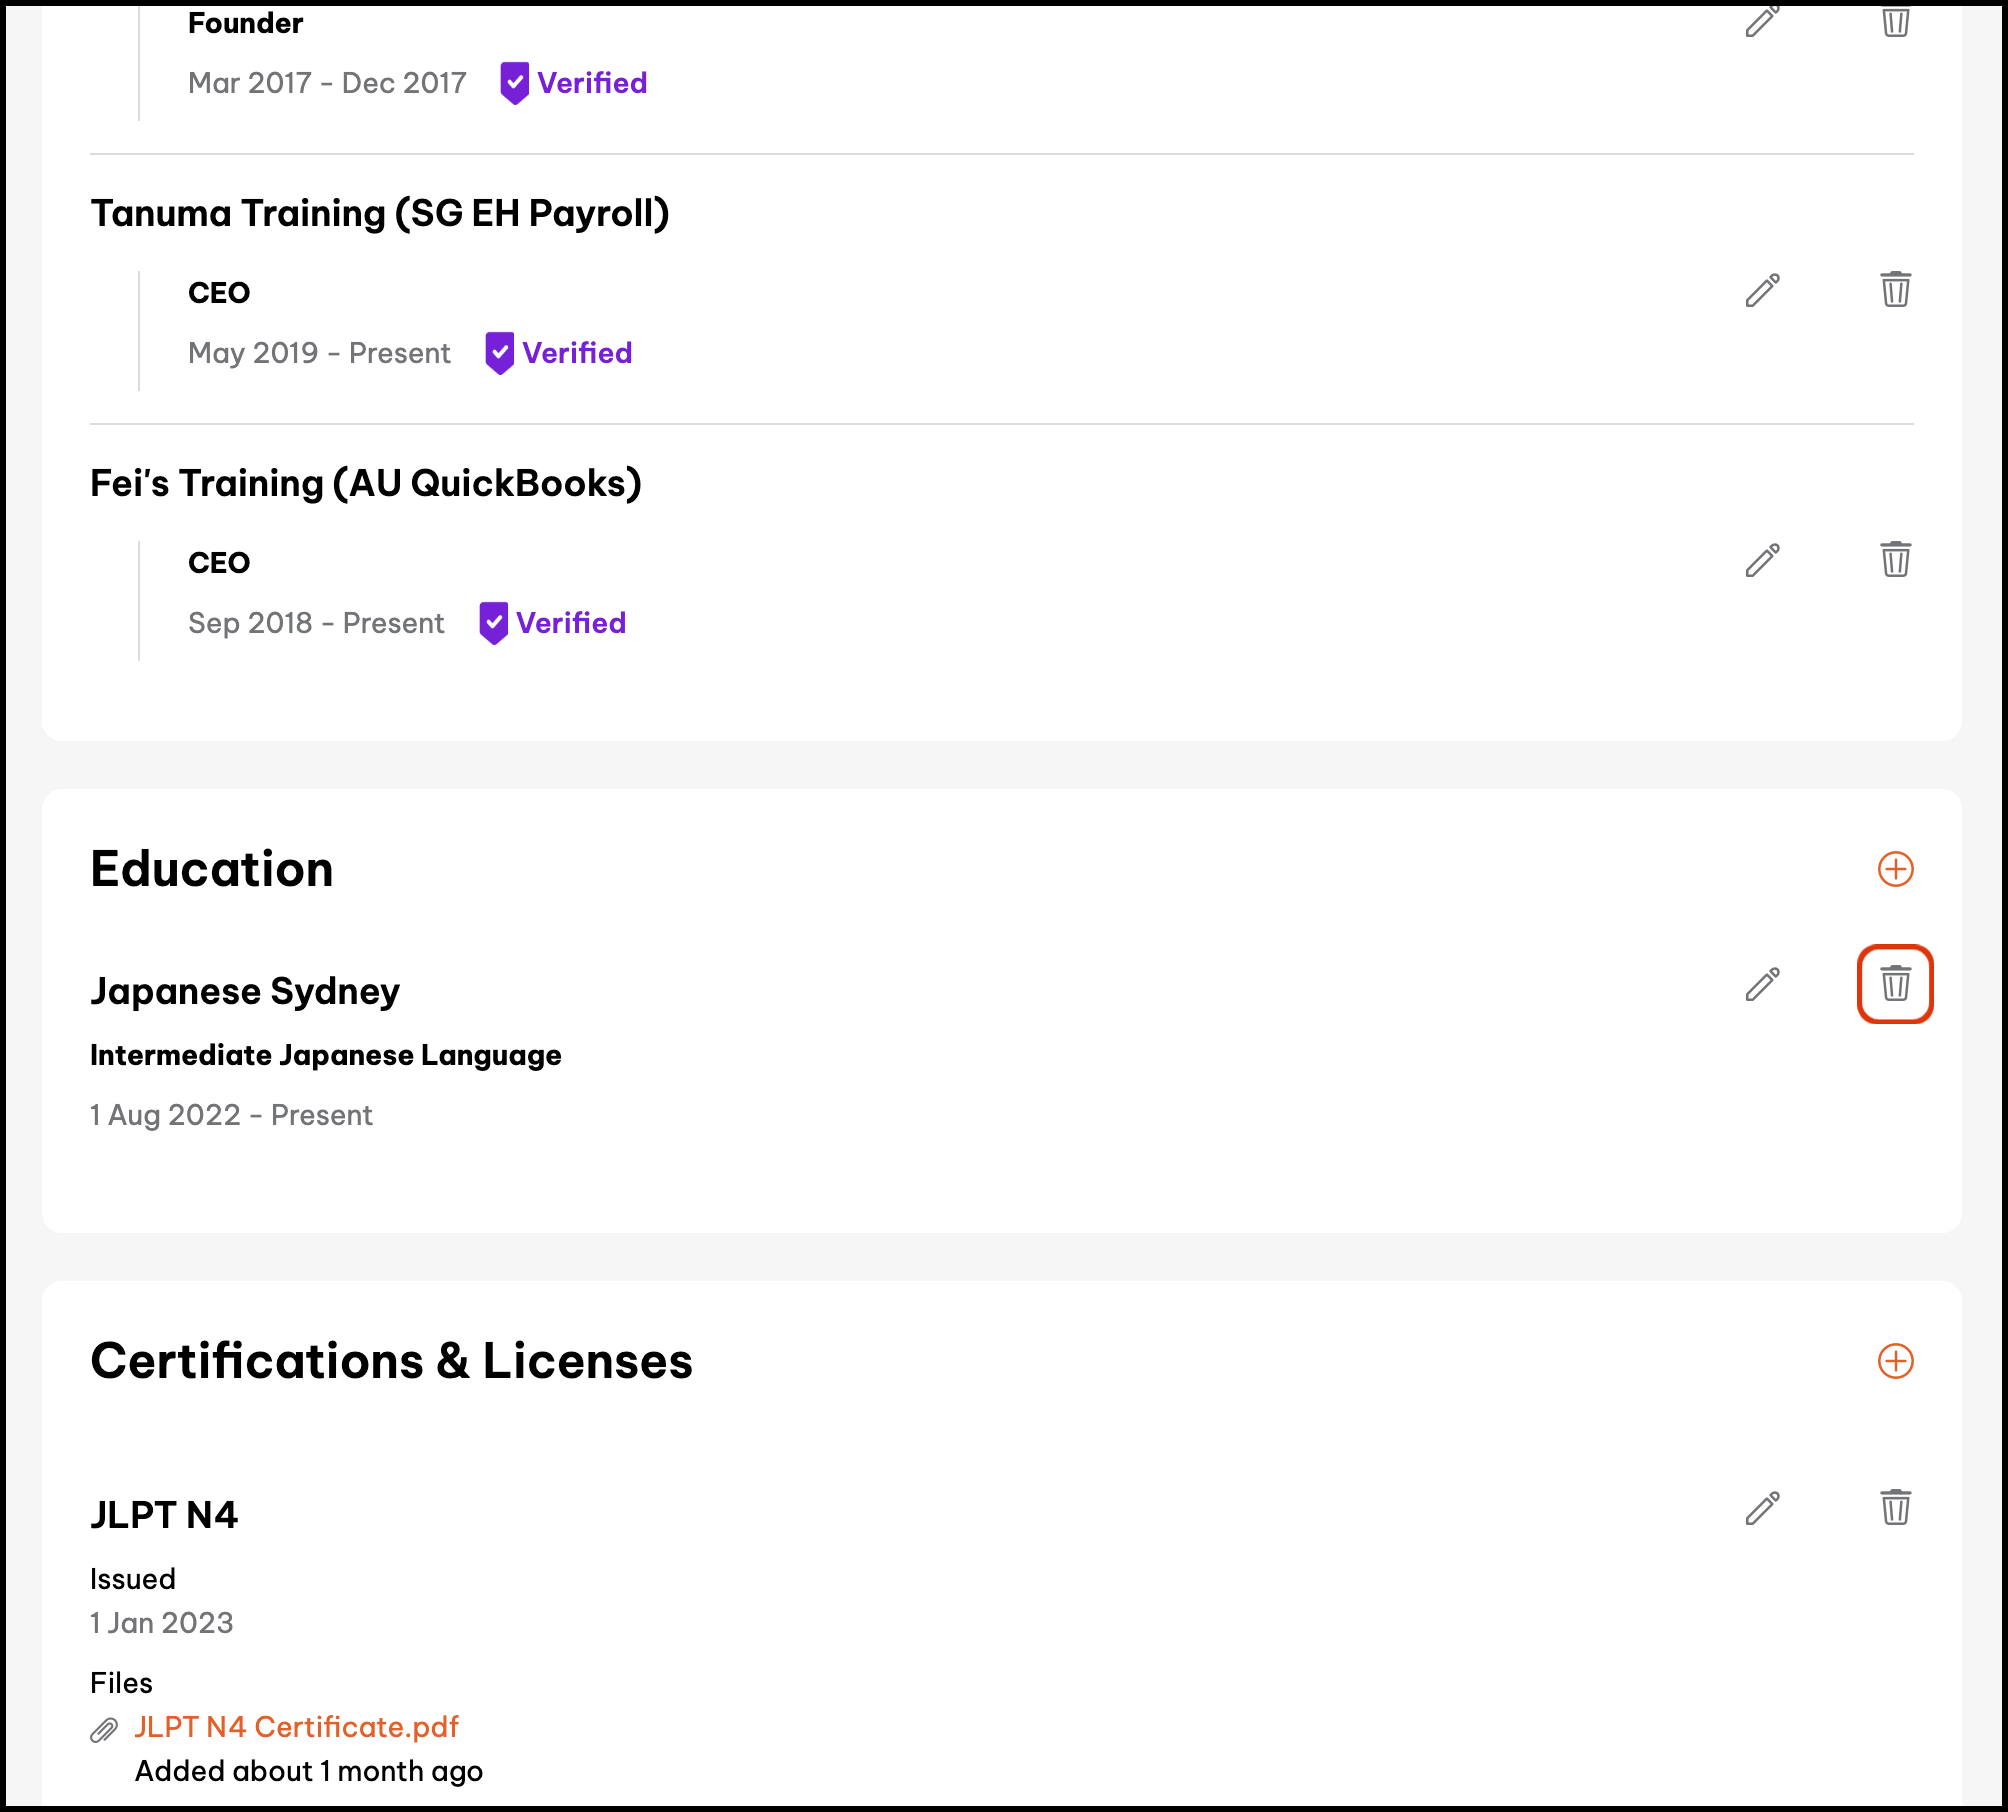Edit the JLPT N4 certification

pos(1762,1508)
